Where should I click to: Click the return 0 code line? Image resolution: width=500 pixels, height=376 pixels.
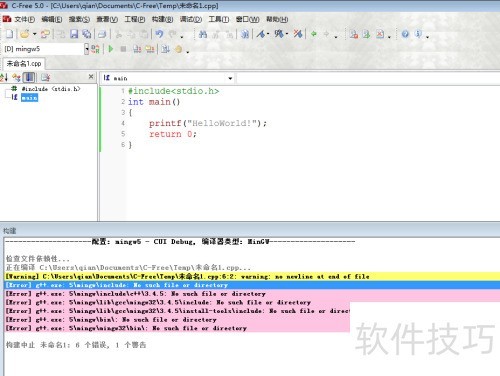(173, 134)
